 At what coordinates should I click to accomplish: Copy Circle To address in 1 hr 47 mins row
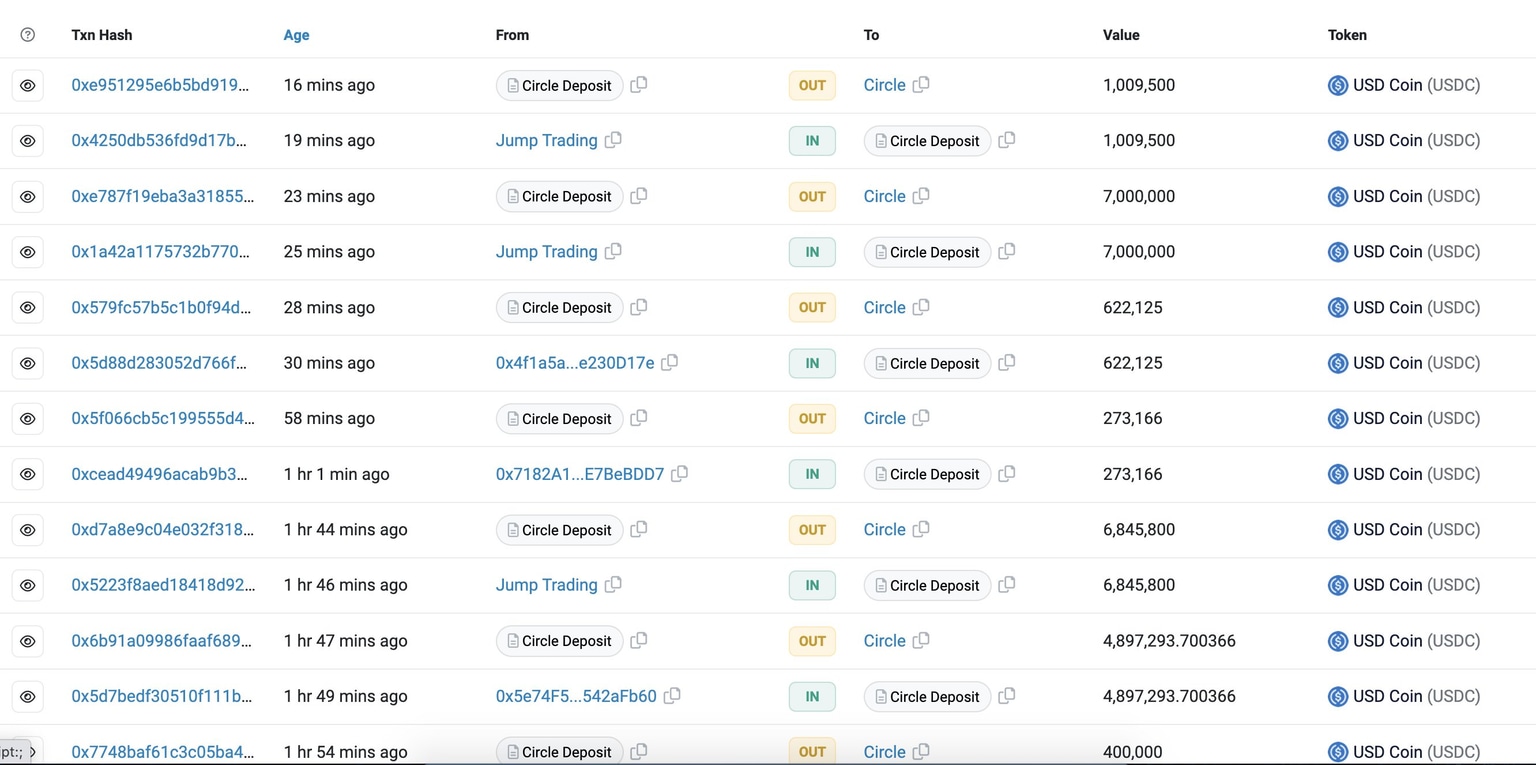coord(921,640)
